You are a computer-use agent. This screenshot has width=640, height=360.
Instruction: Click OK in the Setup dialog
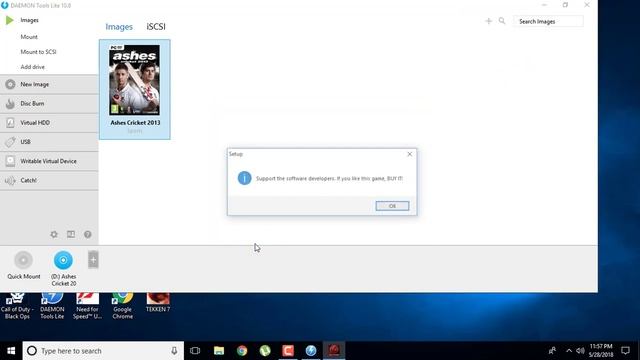point(392,206)
